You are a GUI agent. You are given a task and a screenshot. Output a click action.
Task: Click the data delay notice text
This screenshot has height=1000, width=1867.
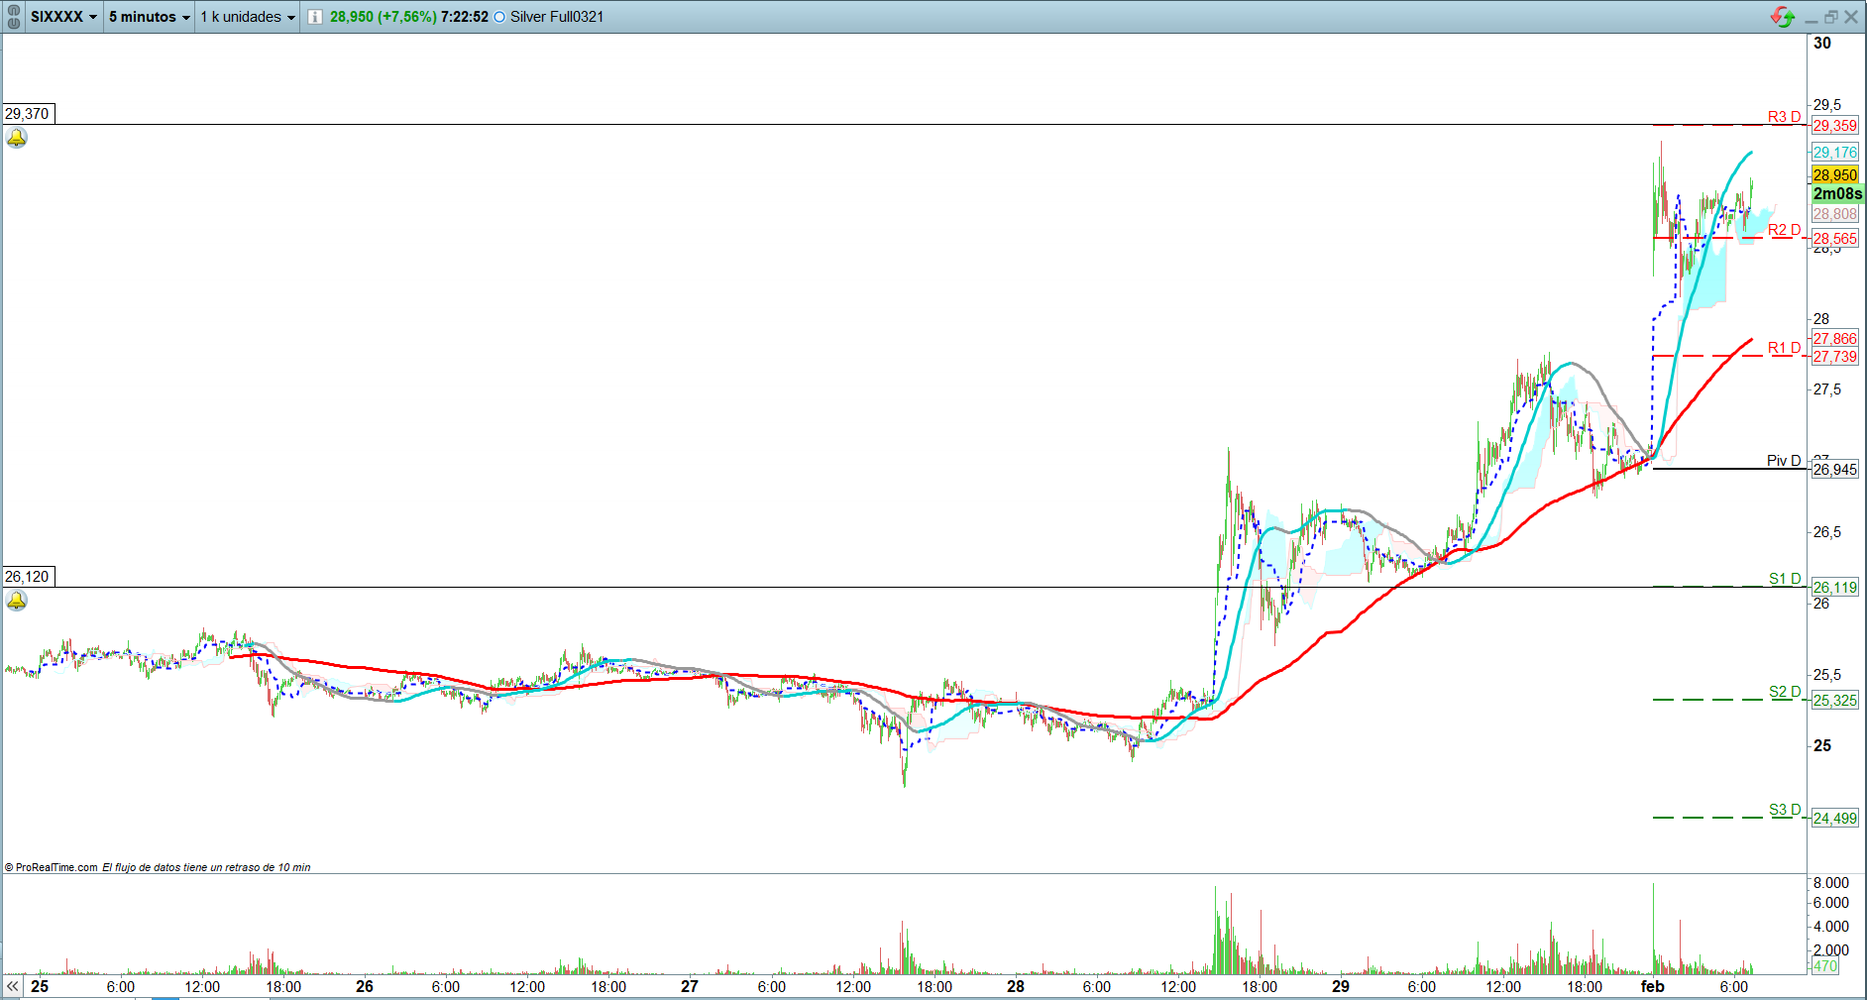click(206, 867)
